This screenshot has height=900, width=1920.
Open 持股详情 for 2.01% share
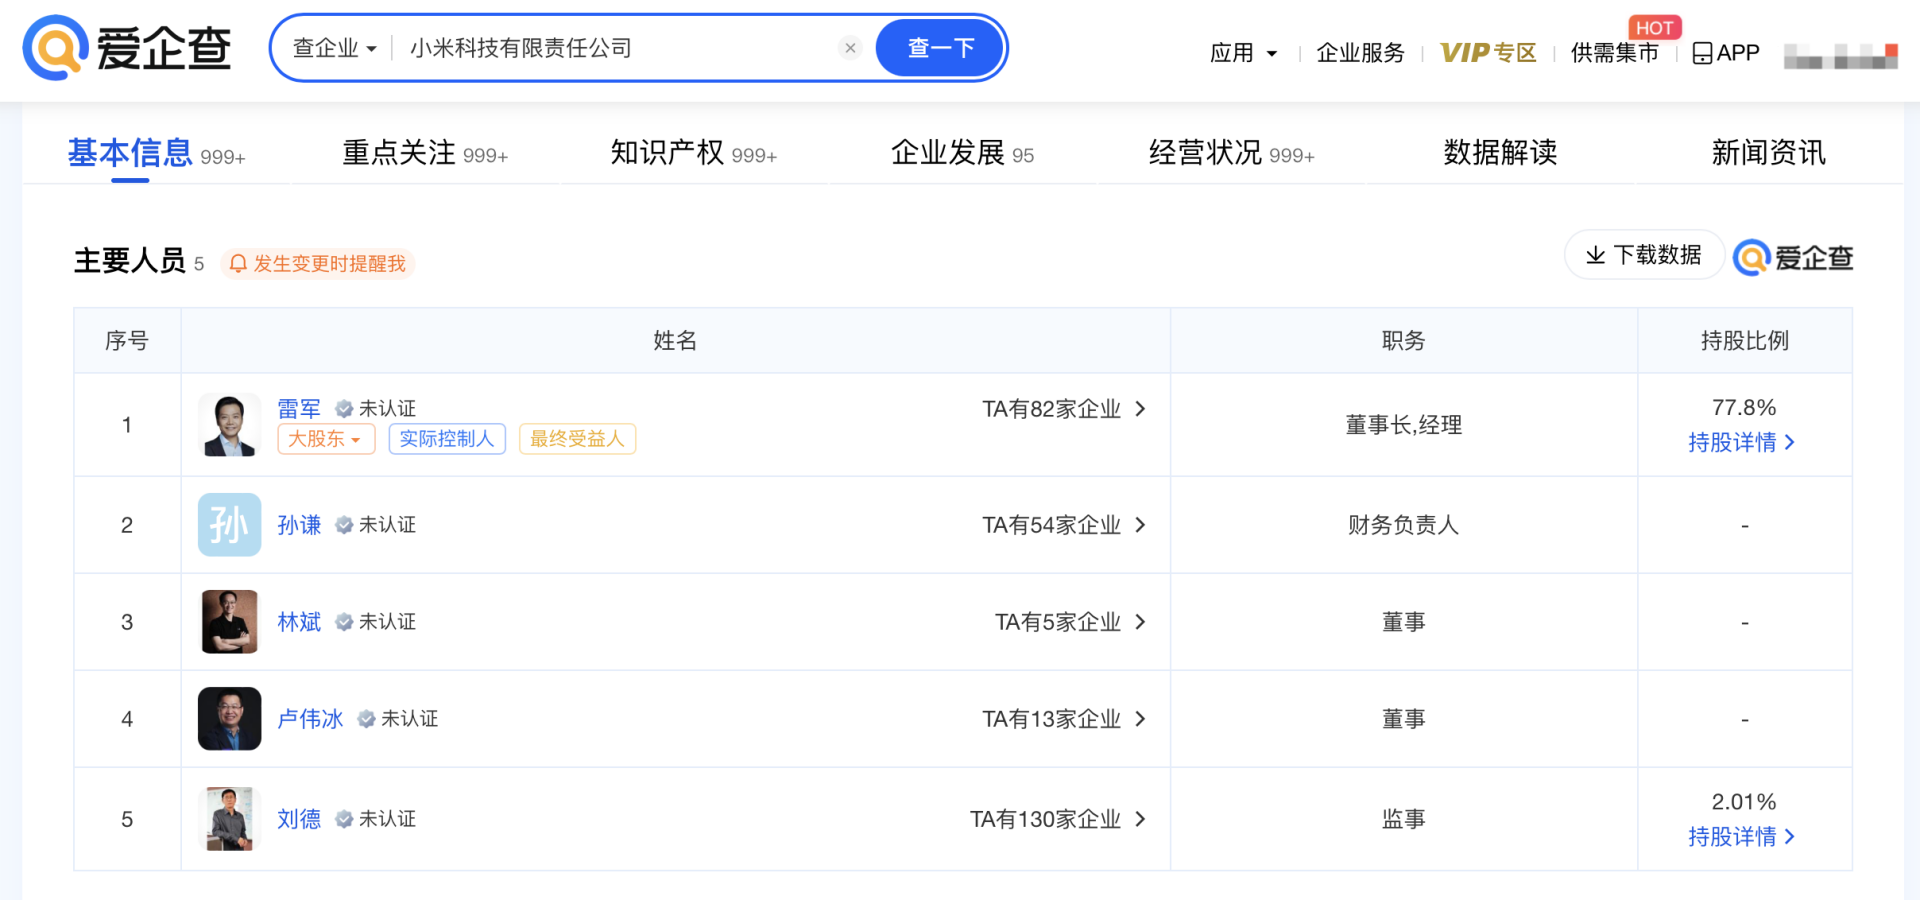1742,836
